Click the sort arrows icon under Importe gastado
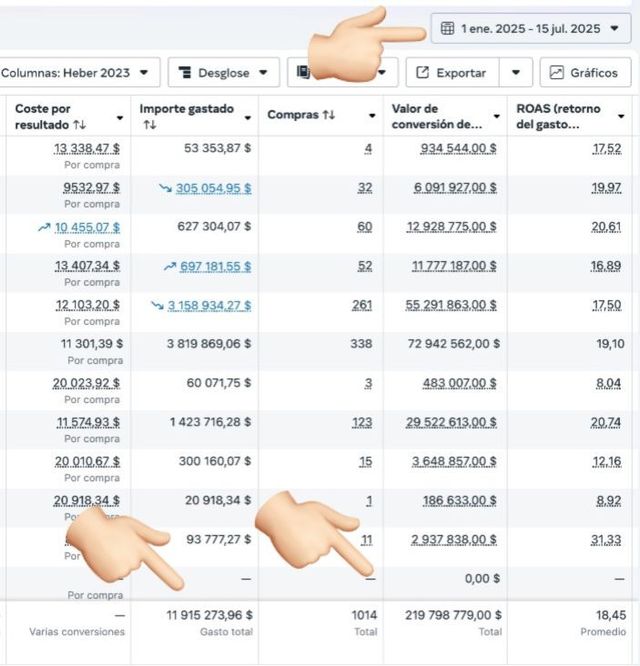The width and height of the screenshot is (640, 666). pos(148,125)
